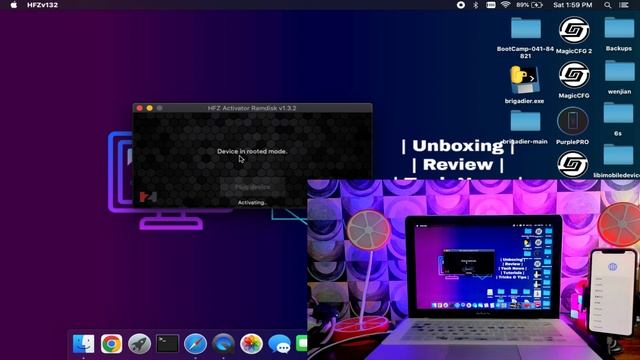Click the 'Activating..' status text
The width and height of the screenshot is (640, 360).
[252, 202]
